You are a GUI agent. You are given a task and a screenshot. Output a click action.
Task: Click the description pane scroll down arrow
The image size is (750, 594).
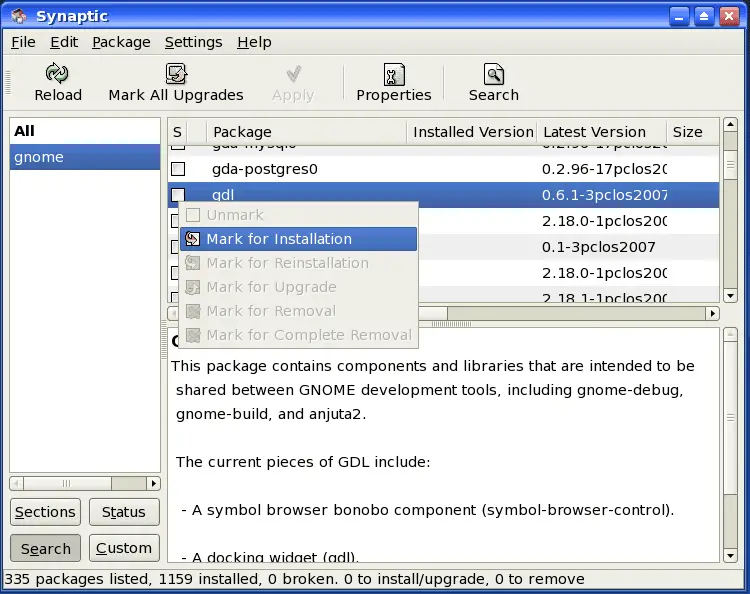click(x=730, y=556)
